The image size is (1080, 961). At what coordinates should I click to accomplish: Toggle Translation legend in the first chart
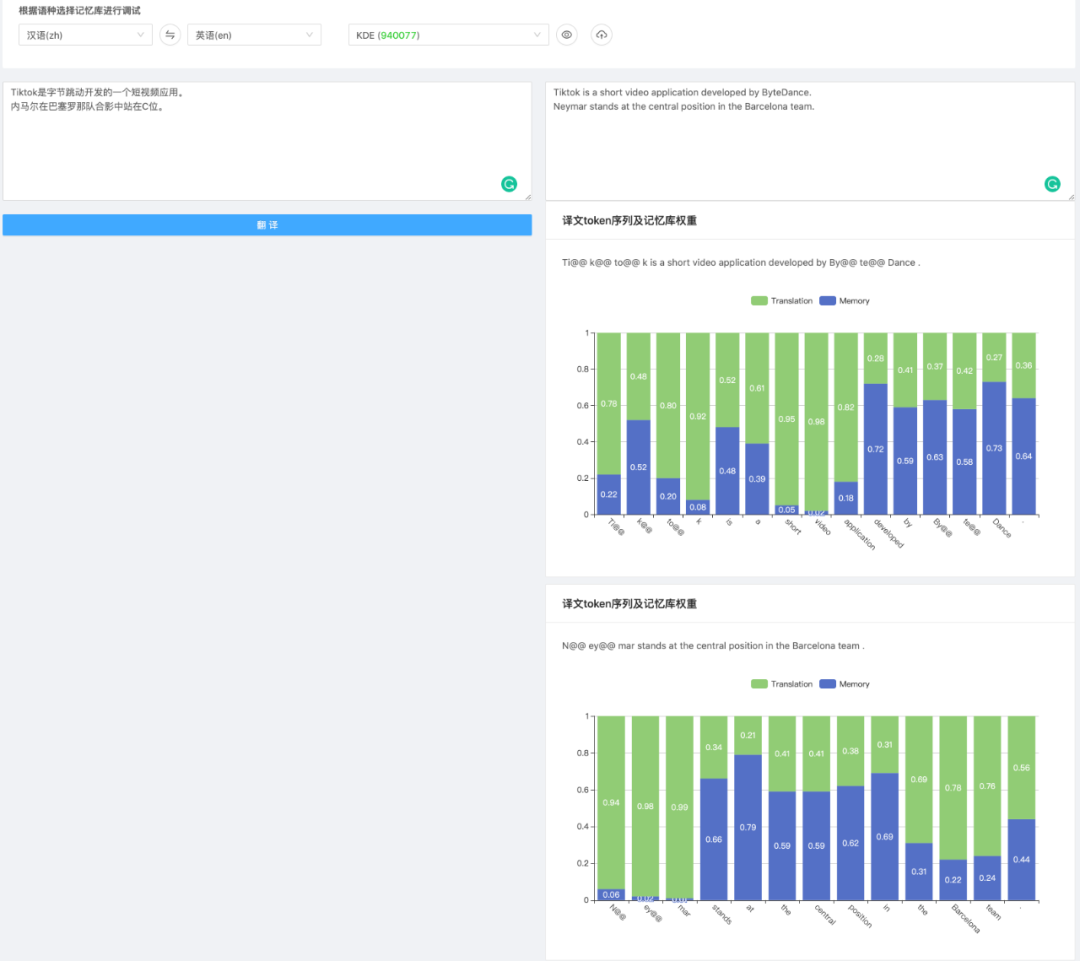(x=782, y=301)
